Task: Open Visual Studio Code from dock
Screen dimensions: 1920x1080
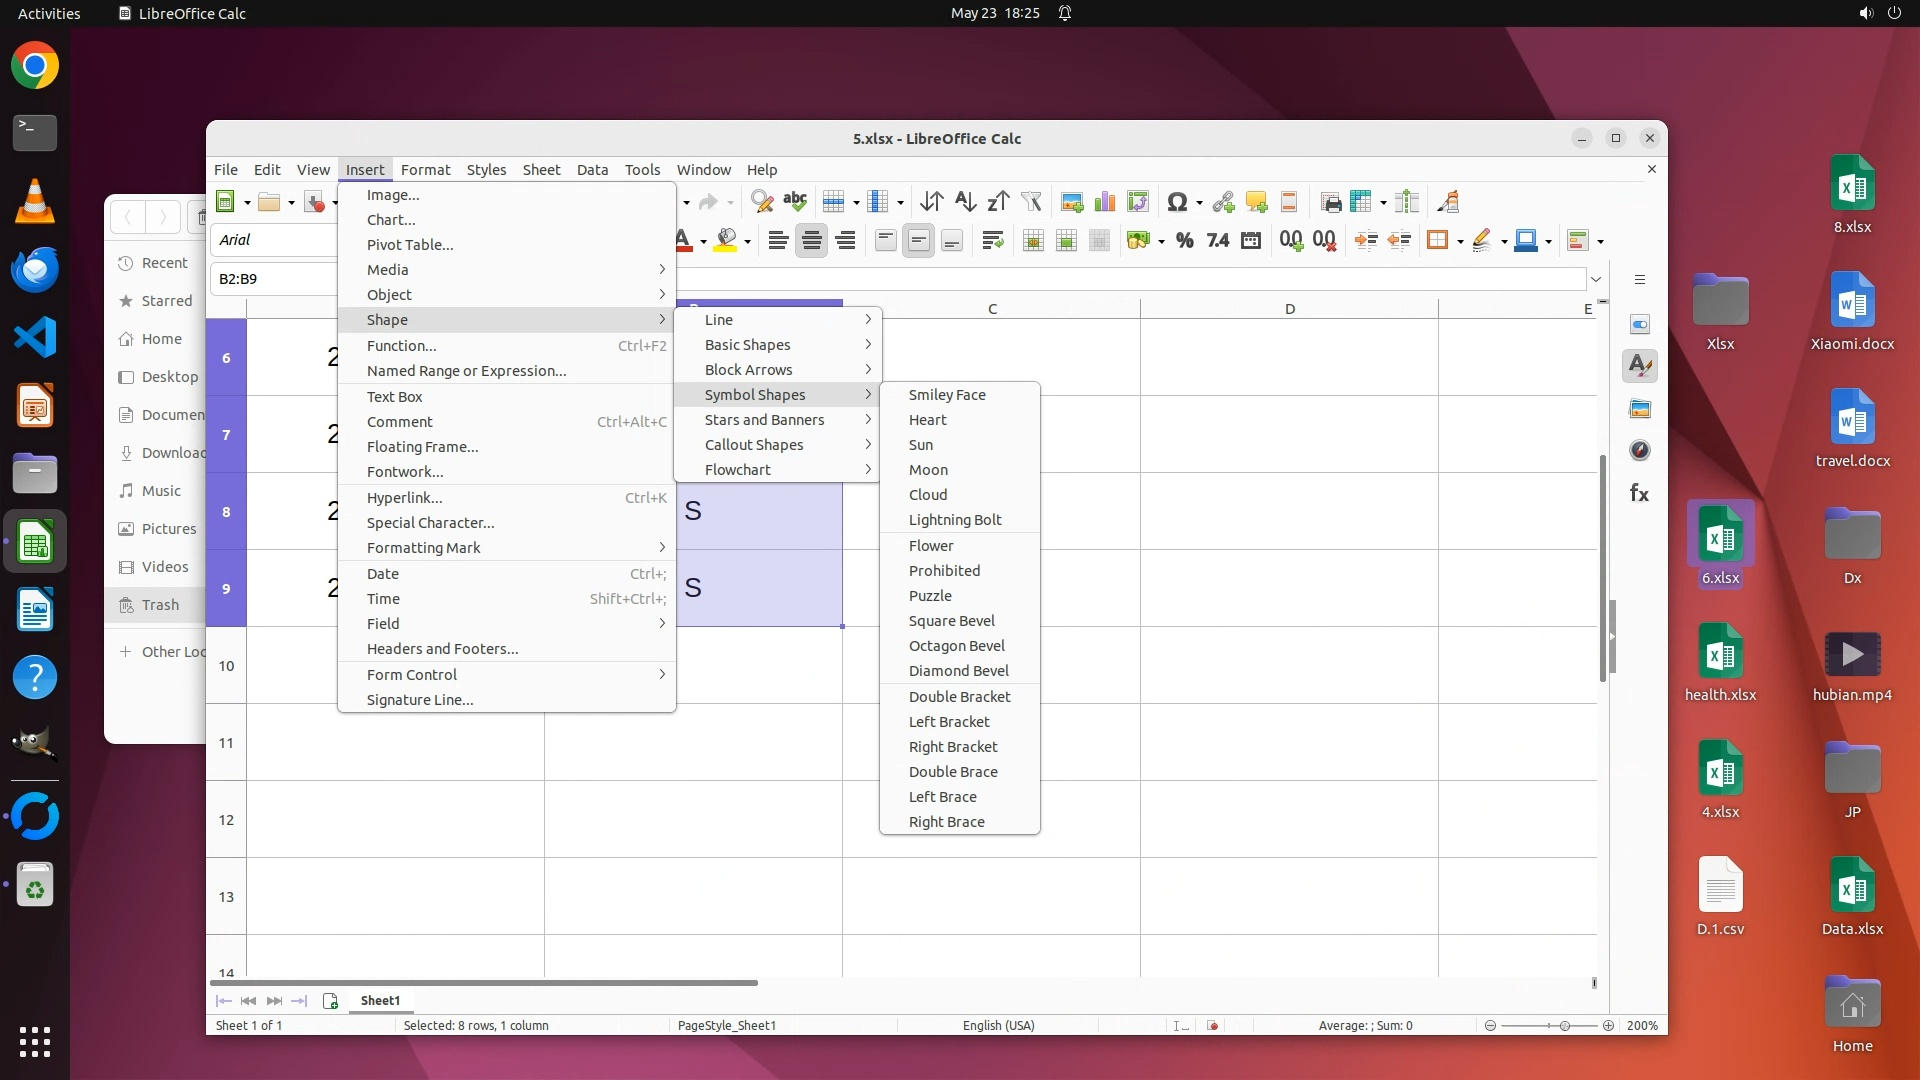Action: click(35, 338)
